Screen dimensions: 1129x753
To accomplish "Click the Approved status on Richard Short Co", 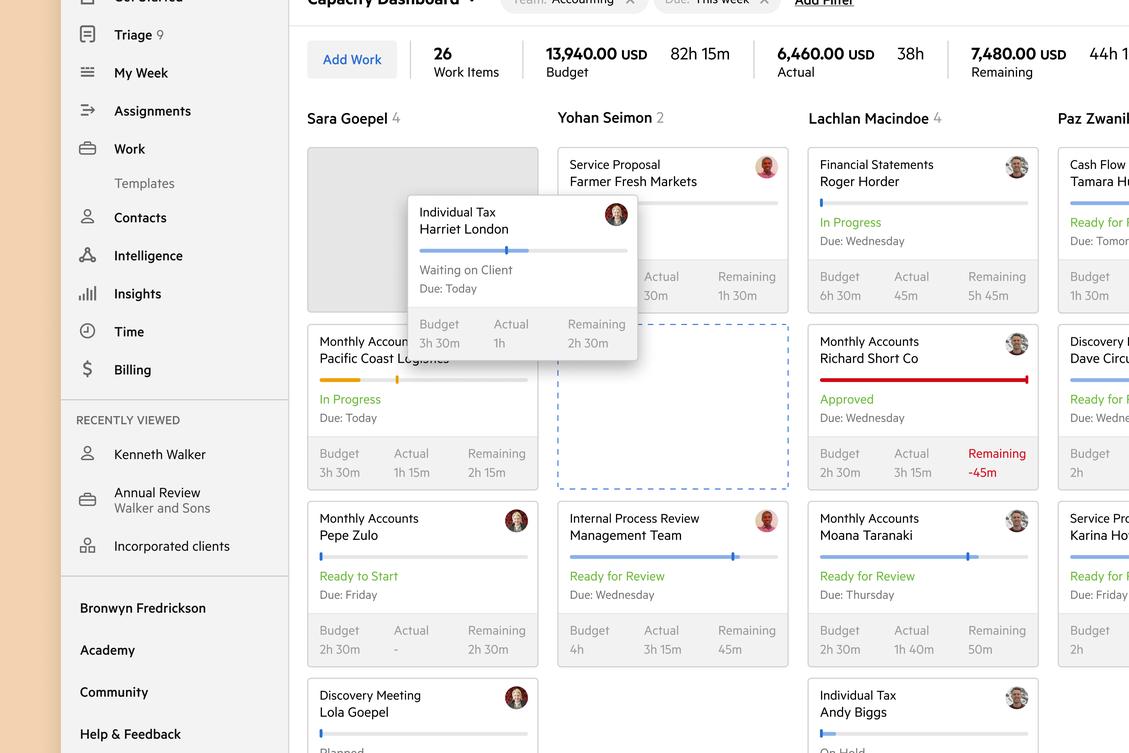I will click(x=847, y=400).
